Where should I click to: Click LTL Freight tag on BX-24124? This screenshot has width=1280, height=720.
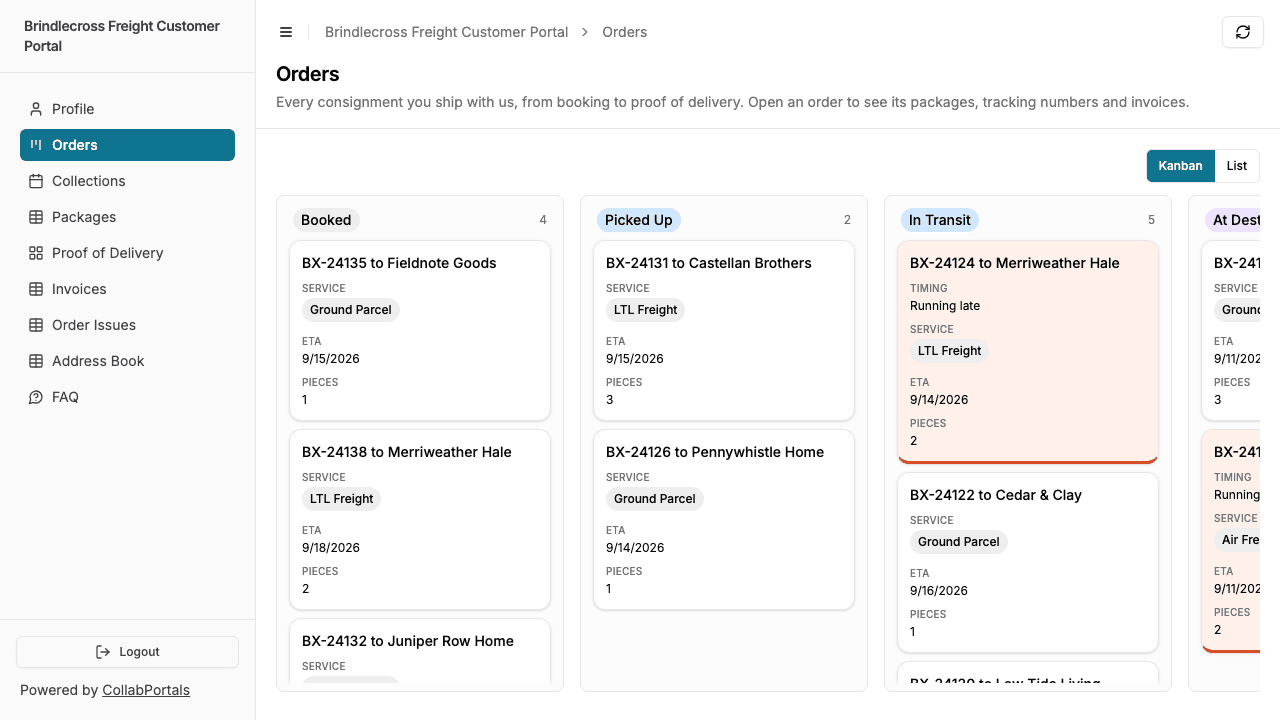tap(949, 351)
